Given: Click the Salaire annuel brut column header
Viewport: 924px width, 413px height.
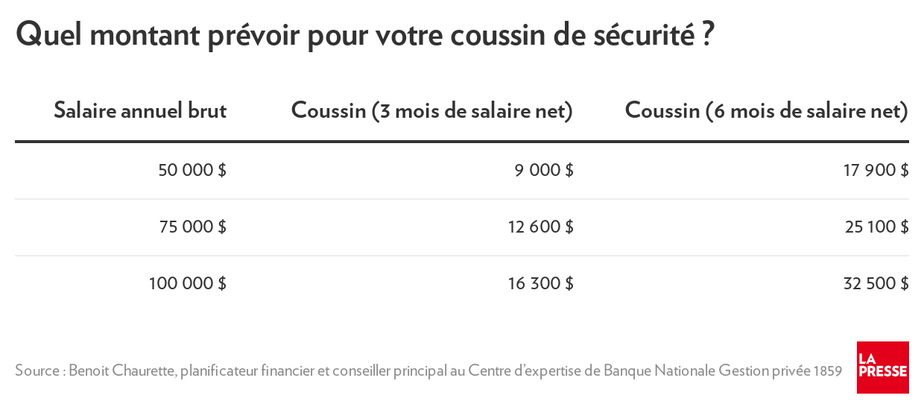Looking at the screenshot, I should click(140, 111).
